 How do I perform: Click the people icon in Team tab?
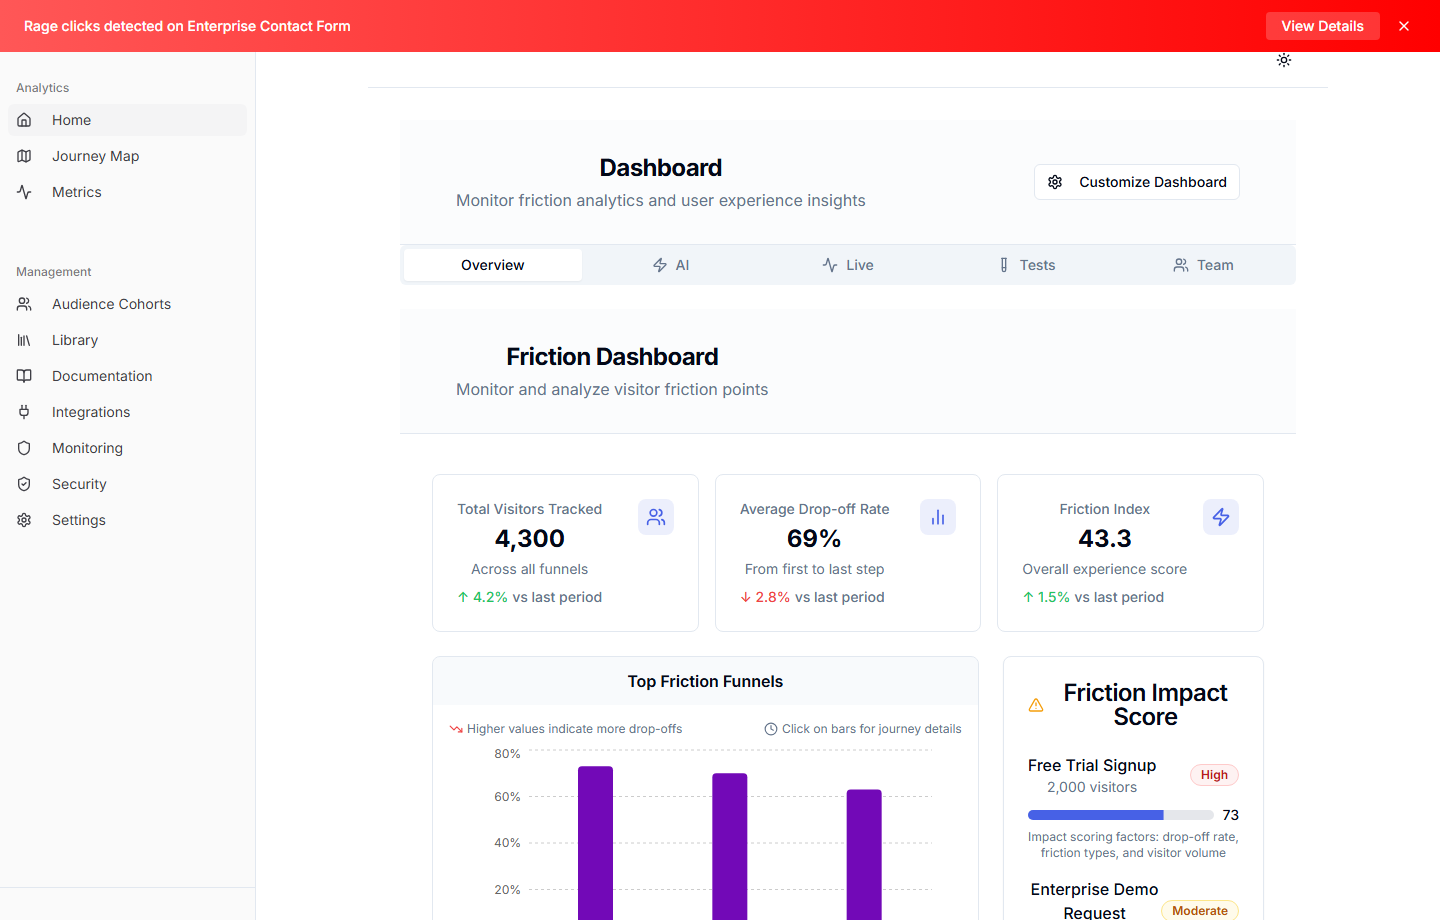coord(1181,265)
